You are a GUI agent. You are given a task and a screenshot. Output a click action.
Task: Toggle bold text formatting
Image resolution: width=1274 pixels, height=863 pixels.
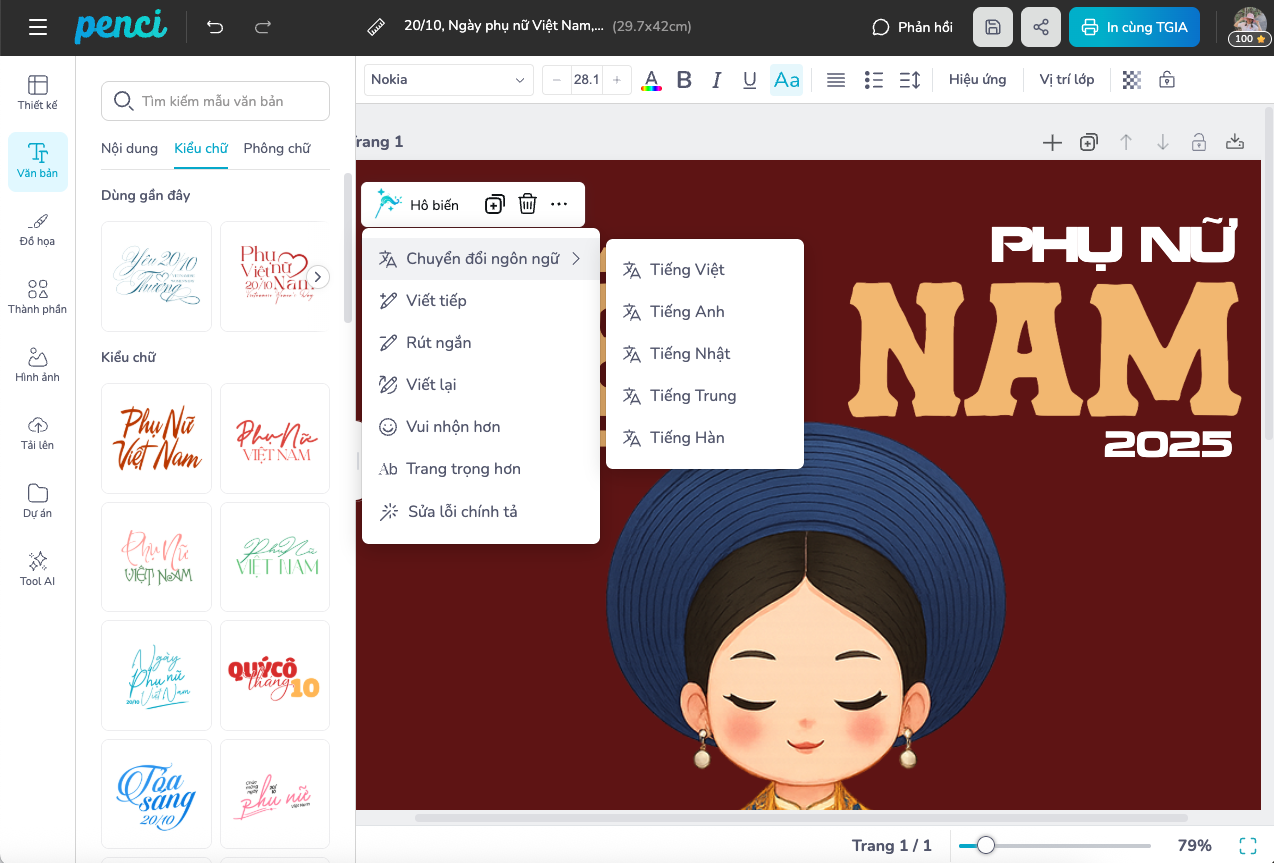[x=684, y=80]
